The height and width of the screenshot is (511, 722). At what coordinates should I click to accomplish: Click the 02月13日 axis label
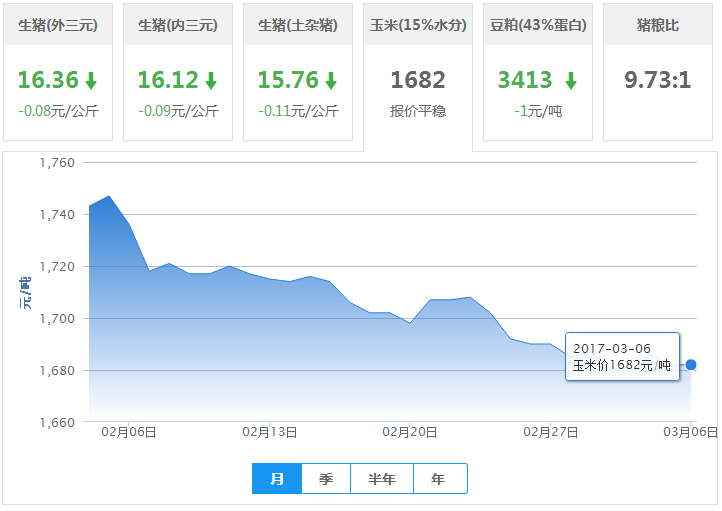270,432
